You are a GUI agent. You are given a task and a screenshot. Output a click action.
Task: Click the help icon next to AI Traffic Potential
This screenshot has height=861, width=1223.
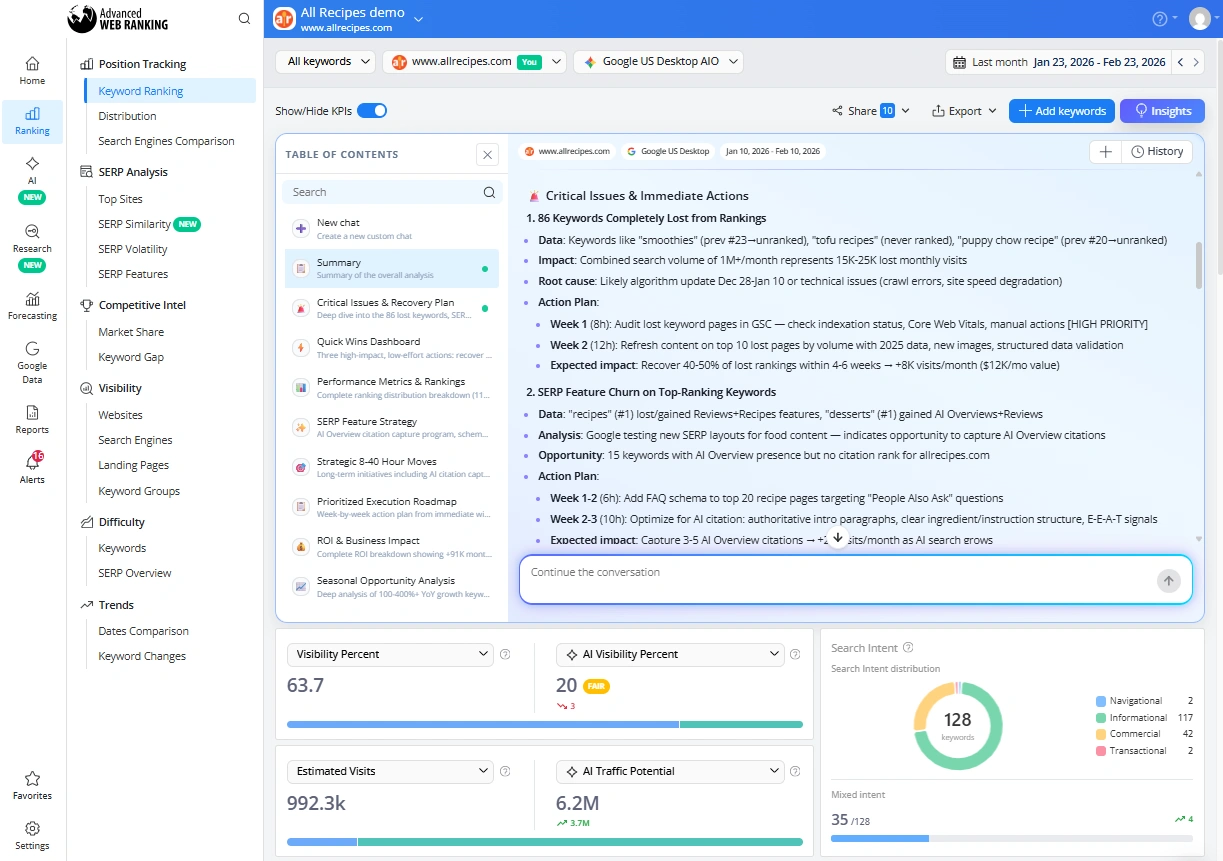click(795, 772)
